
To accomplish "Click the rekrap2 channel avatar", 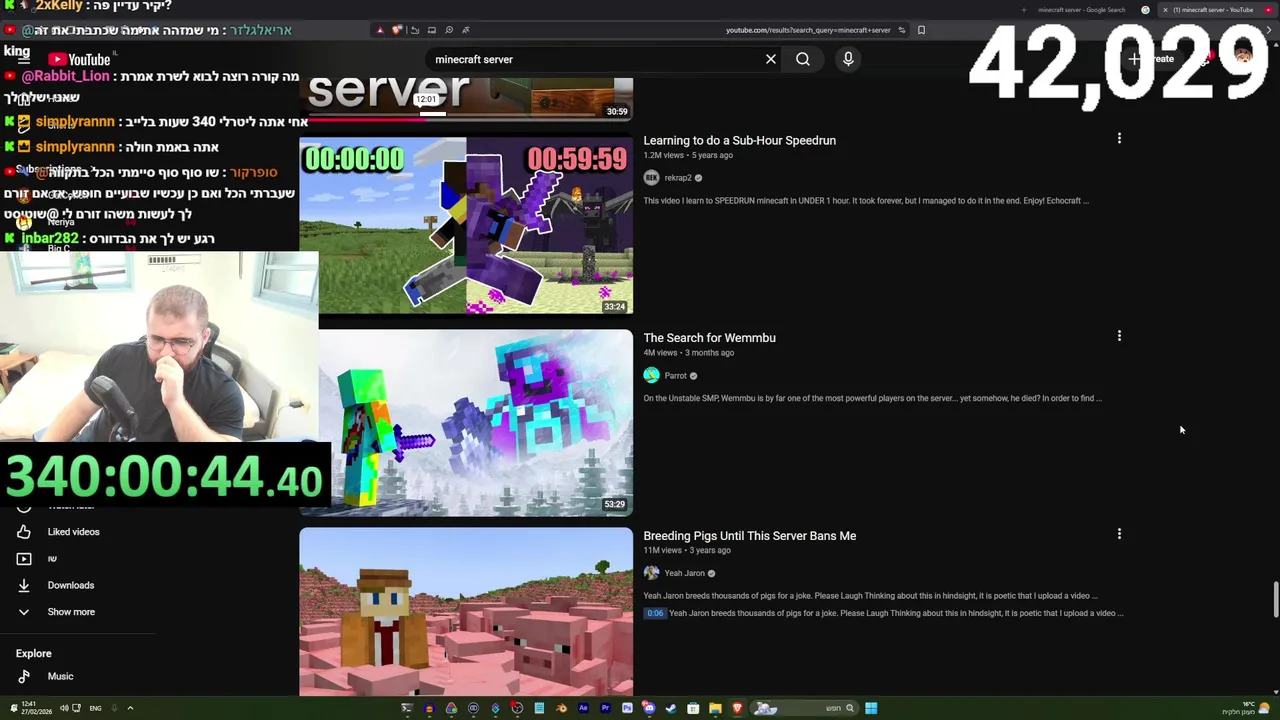I will click(x=651, y=177).
